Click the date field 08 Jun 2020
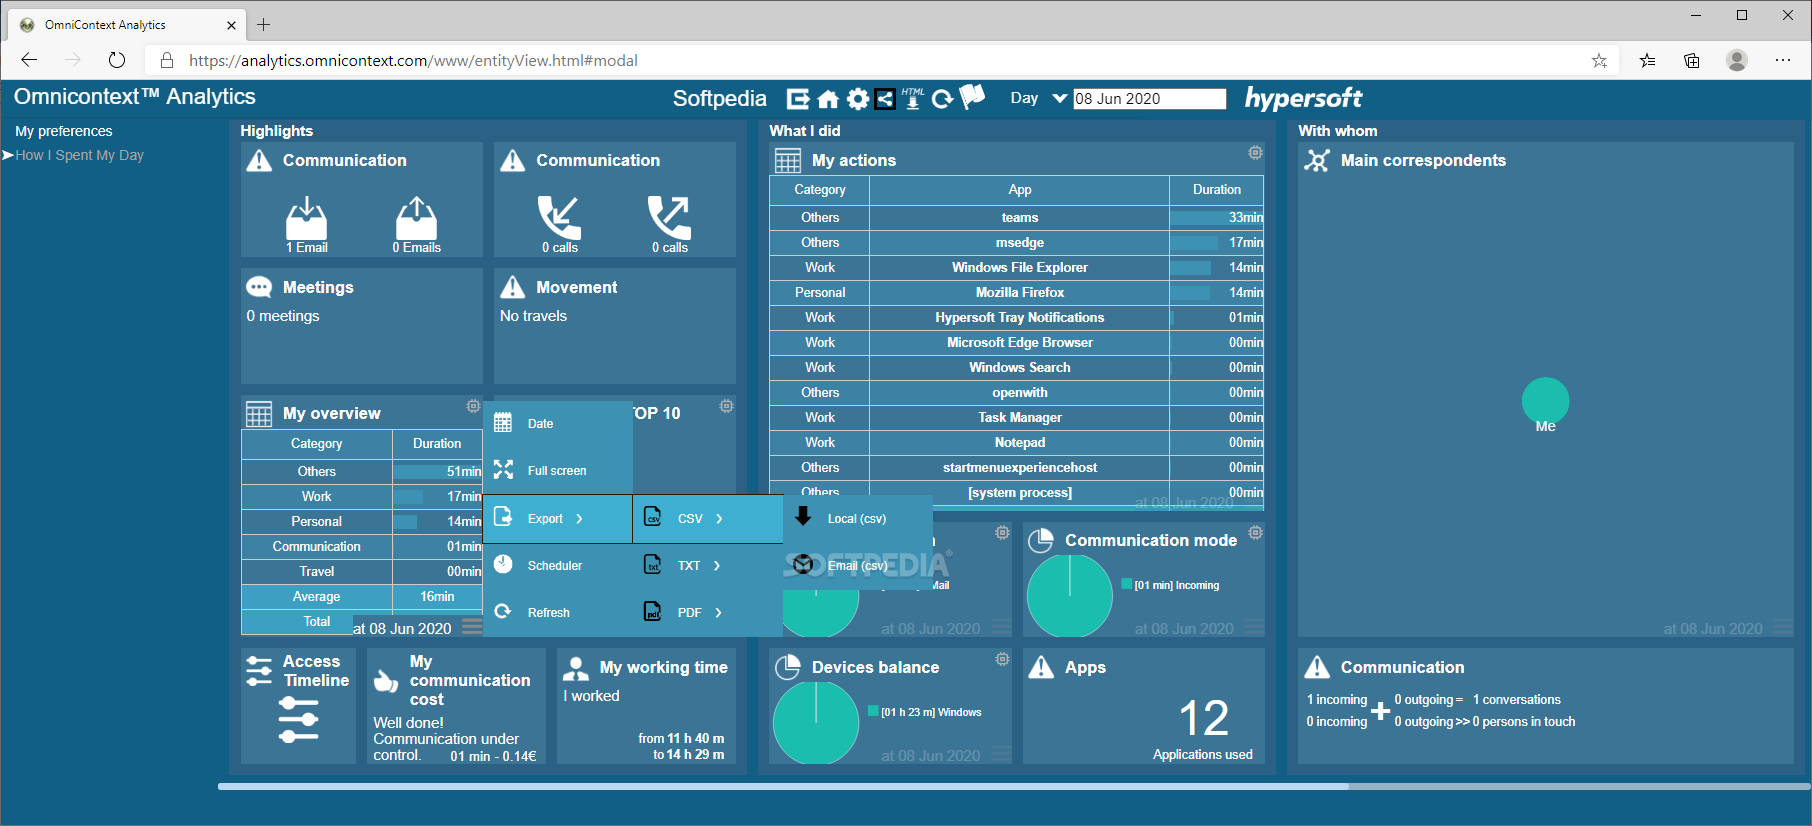Screen dimensions: 1812x826 pos(1149,99)
